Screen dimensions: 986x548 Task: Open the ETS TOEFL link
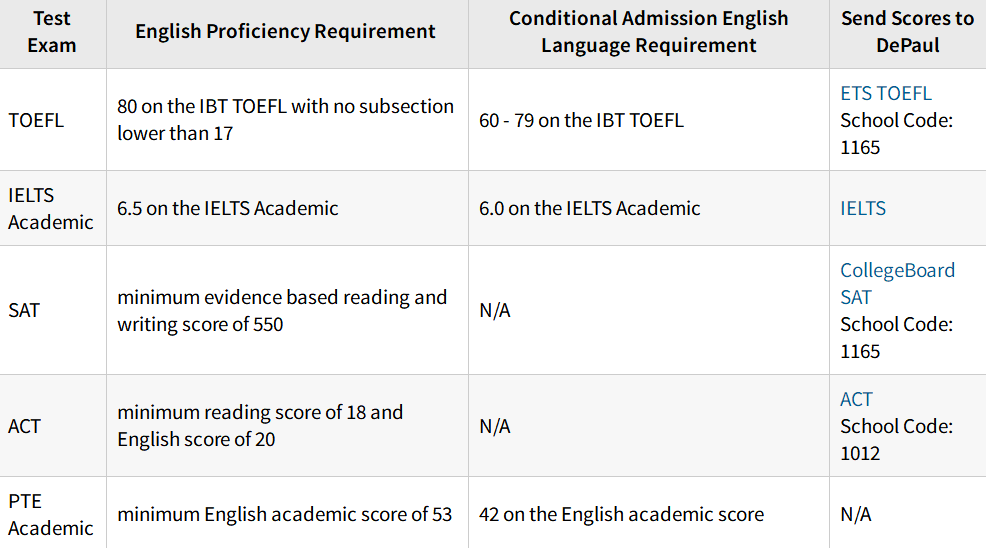[885, 93]
